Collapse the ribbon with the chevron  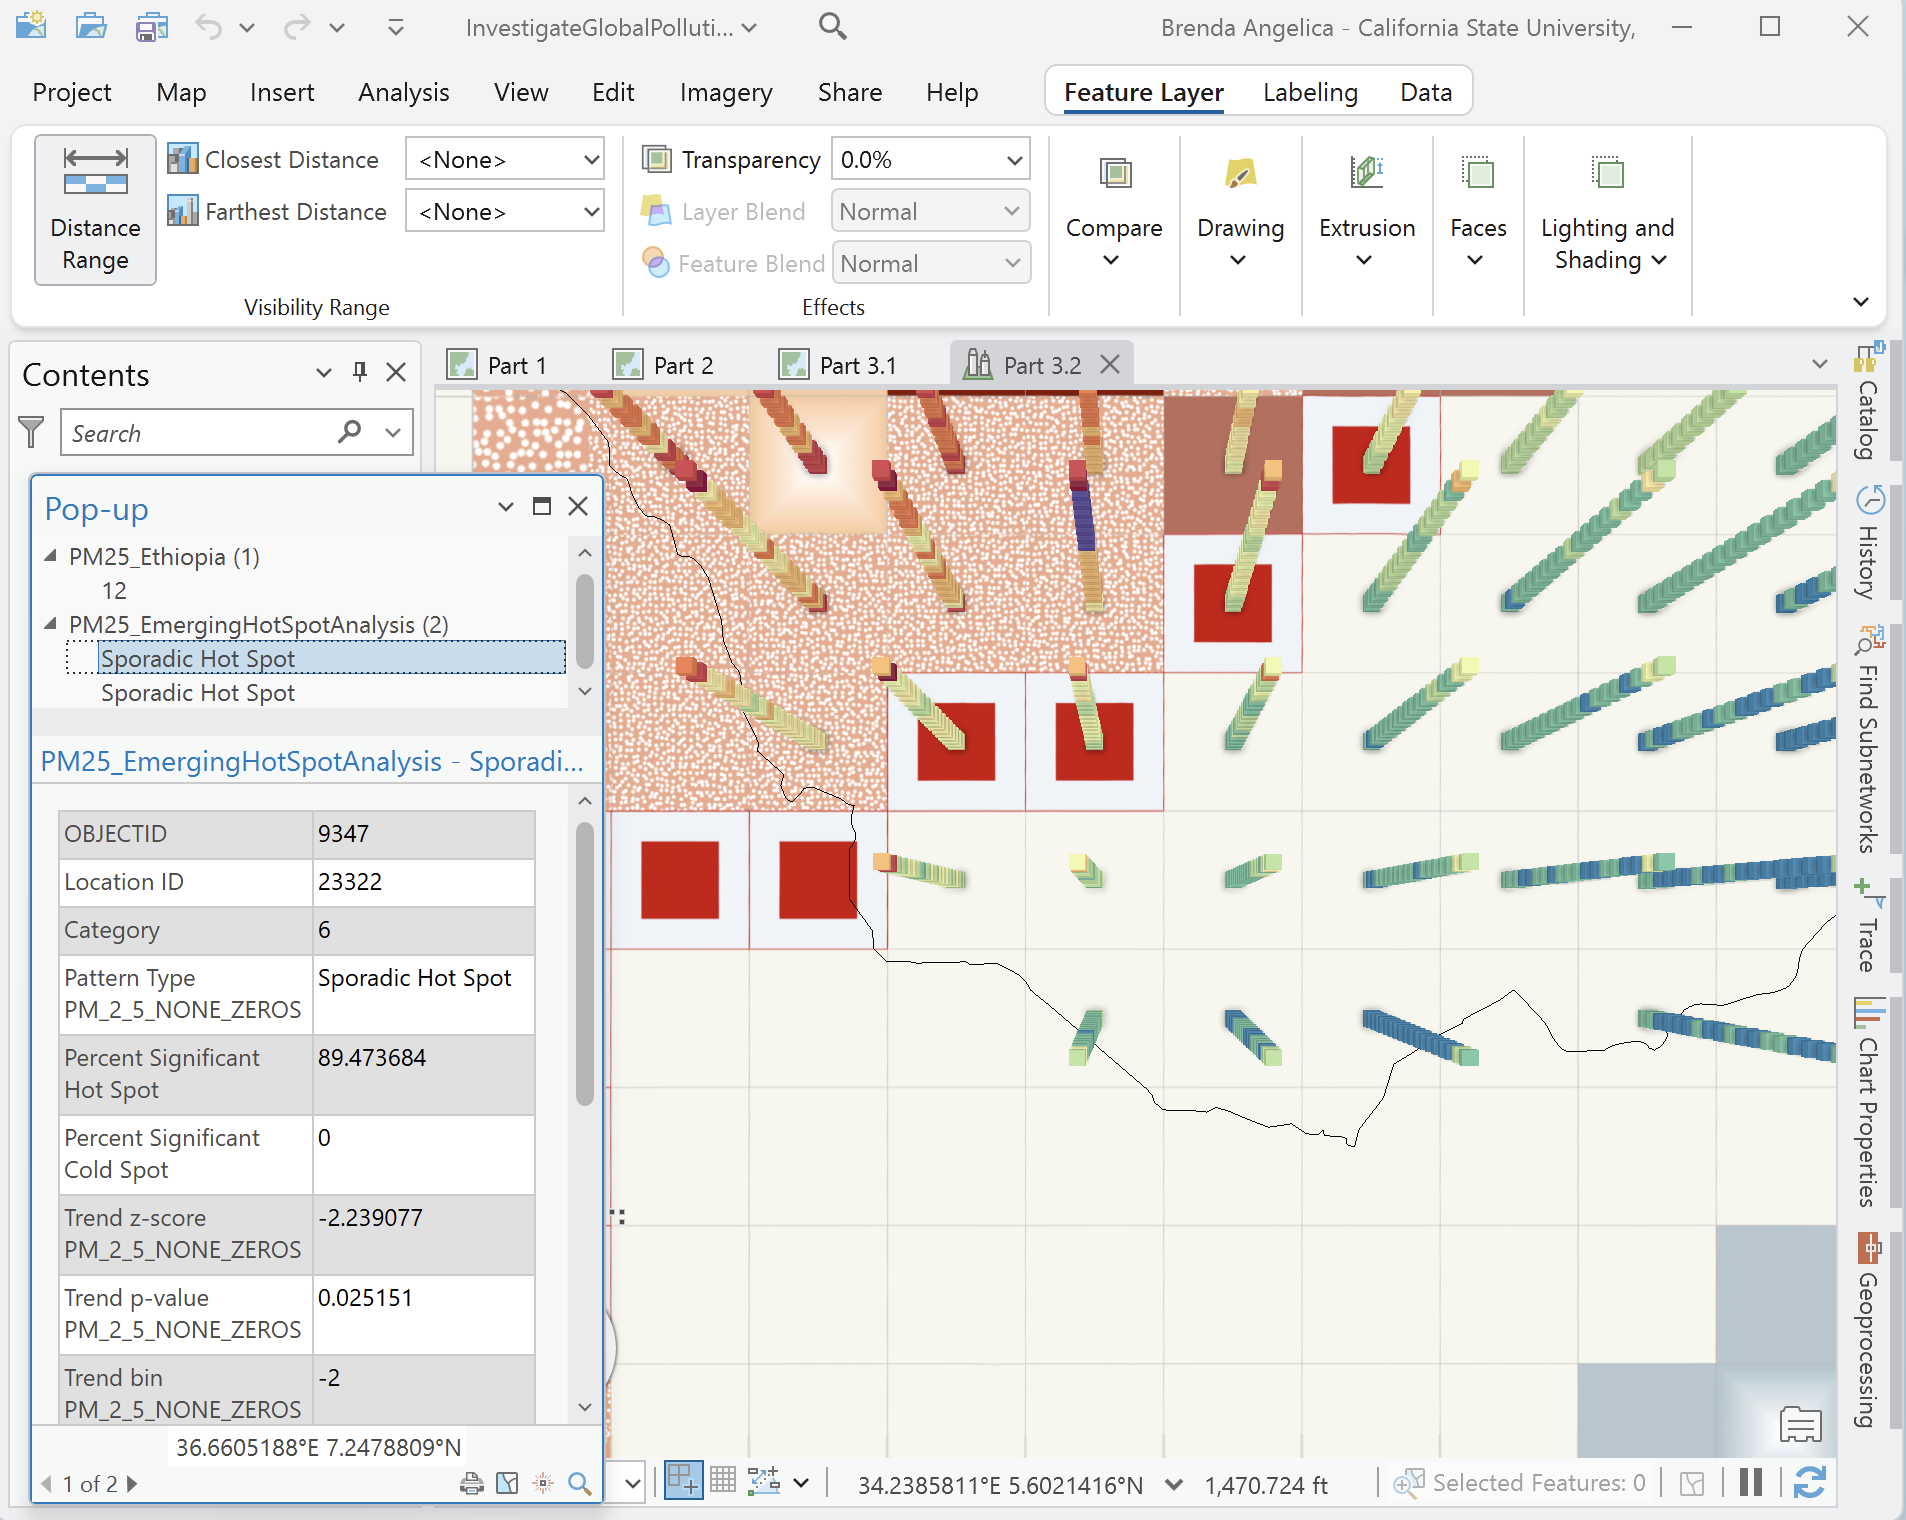coord(1860,302)
